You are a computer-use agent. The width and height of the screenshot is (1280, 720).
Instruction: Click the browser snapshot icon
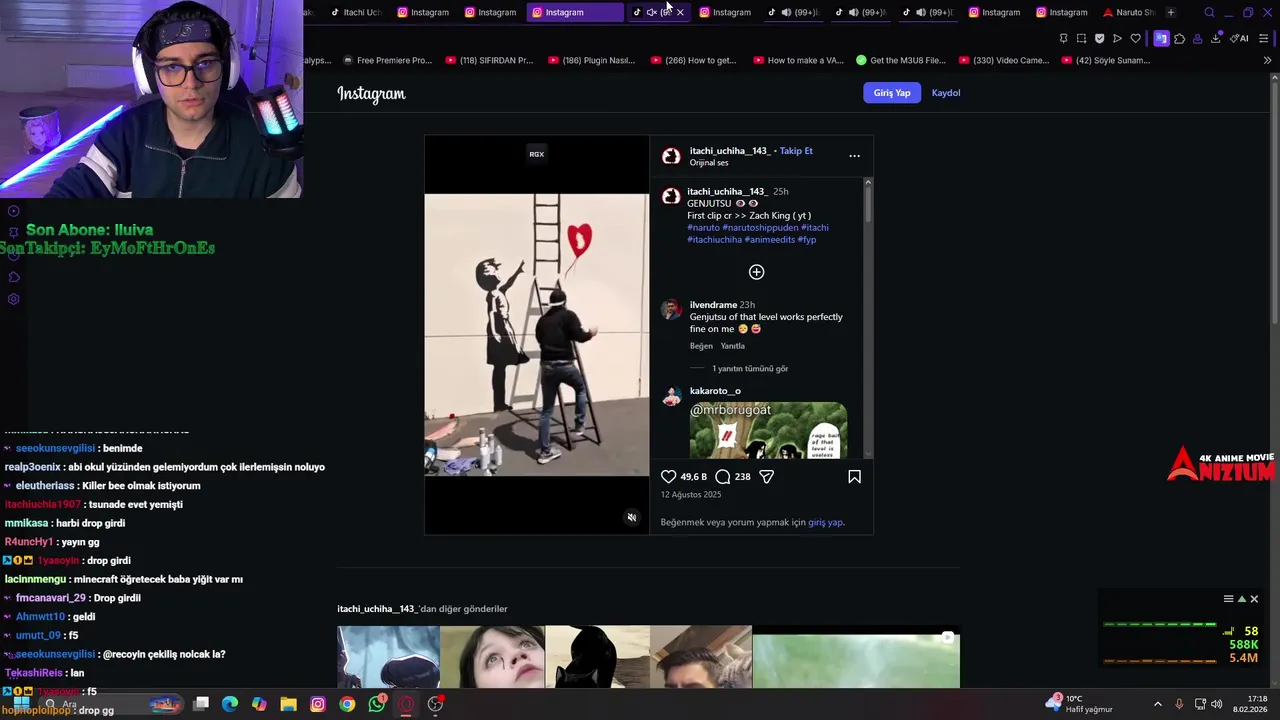coord(1081,39)
